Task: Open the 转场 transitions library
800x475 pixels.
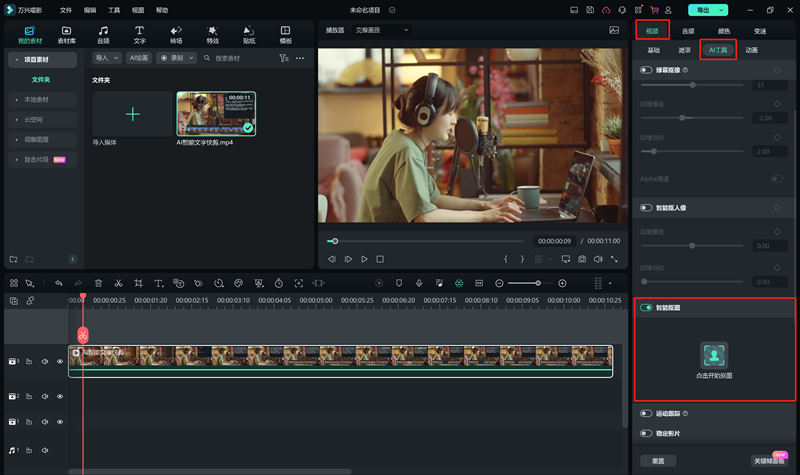Action: coord(176,35)
